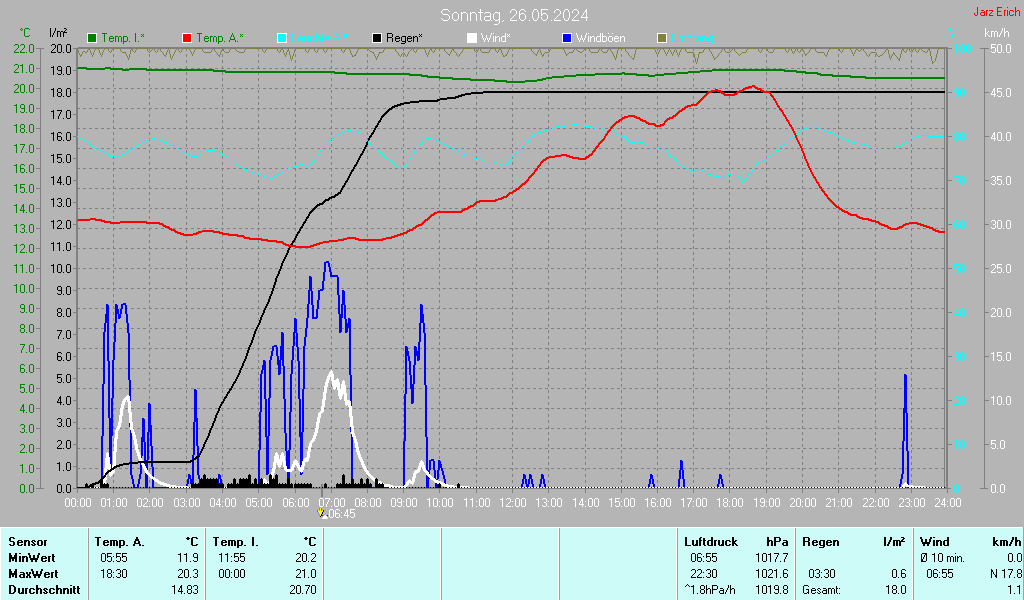Click the '22.0' top temperature axis label
This screenshot has height=600, width=1024.
pyautogui.click(x=24, y=49)
